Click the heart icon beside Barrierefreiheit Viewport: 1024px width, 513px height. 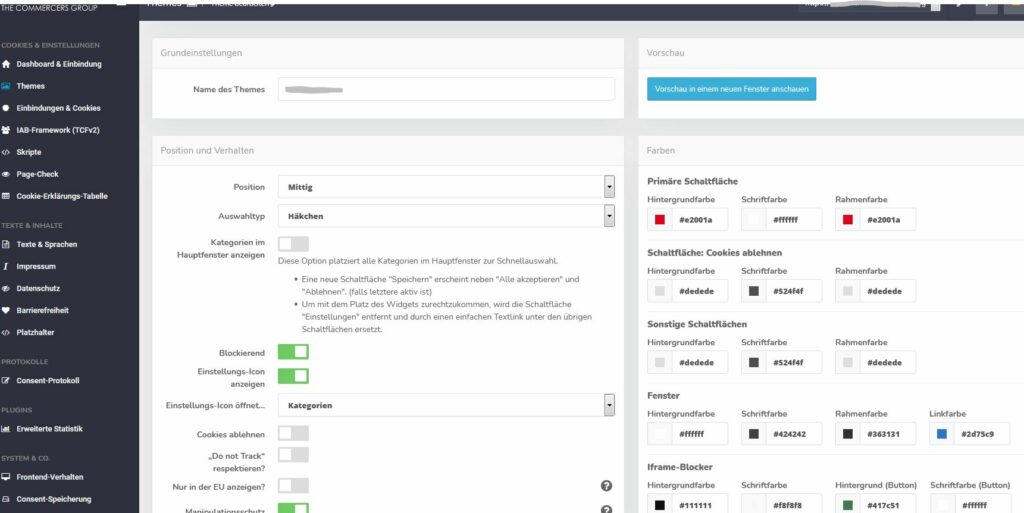click(x=6, y=311)
